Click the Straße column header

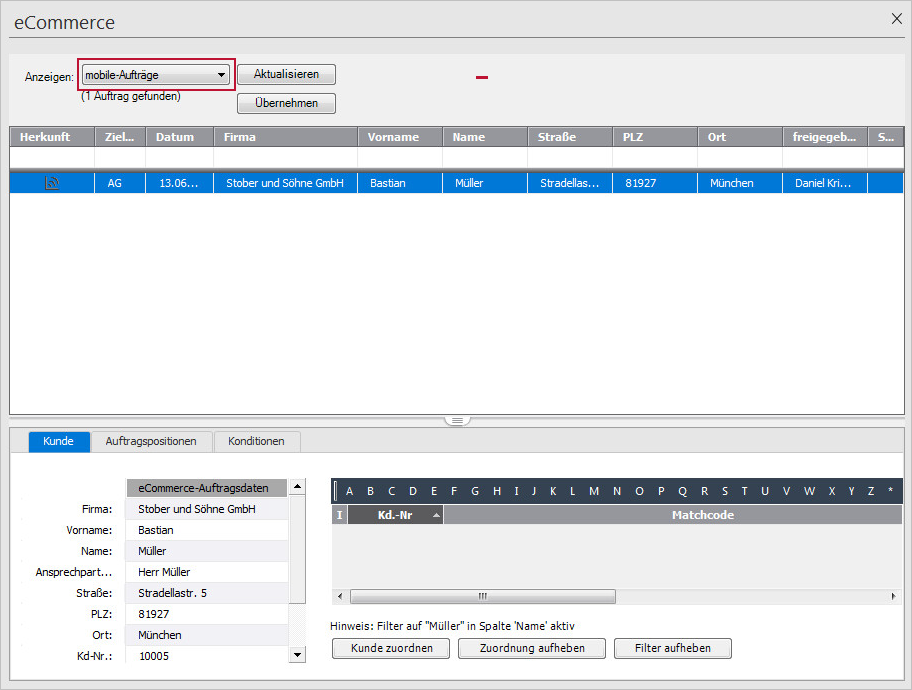click(x=570, y=137)
